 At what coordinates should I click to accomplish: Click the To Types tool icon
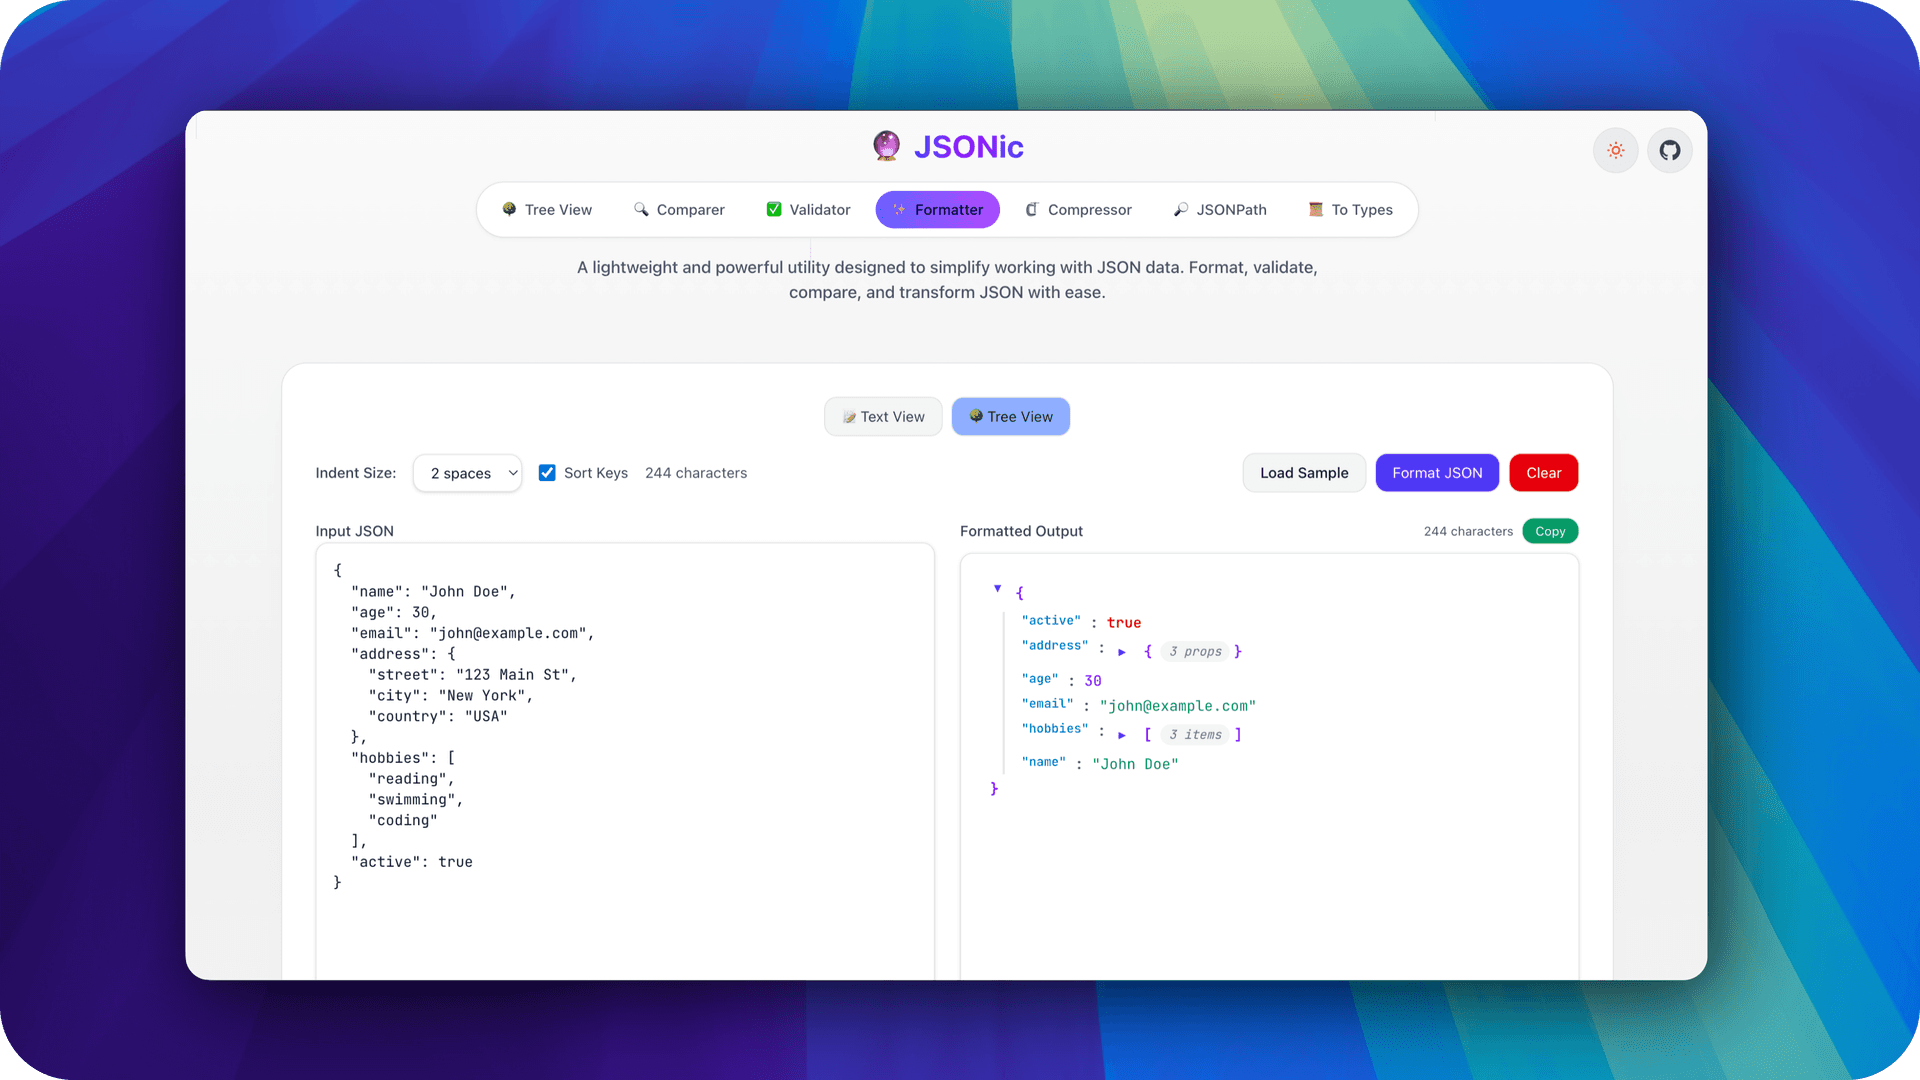[x=1315, y=209]
